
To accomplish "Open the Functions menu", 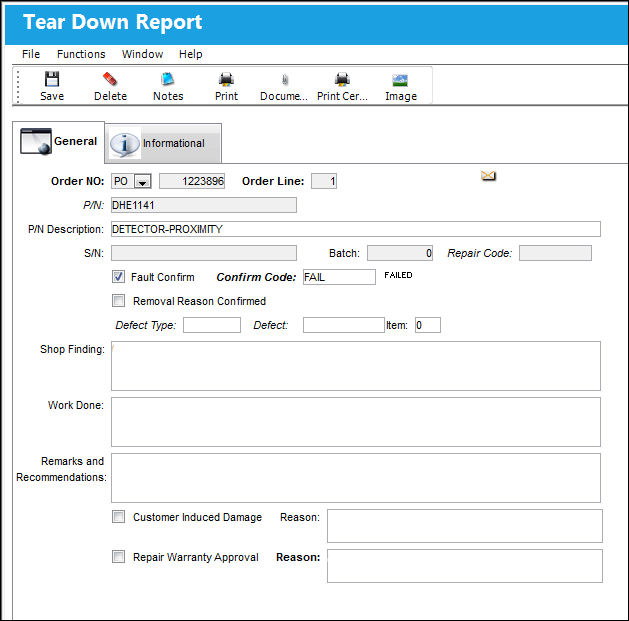I will tap(81, 54).
